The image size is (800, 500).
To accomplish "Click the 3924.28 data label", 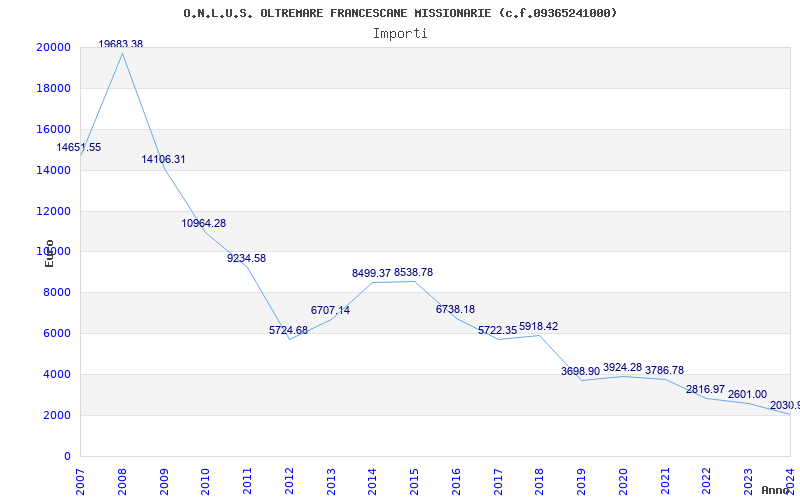I will click(x=622, y=367).
